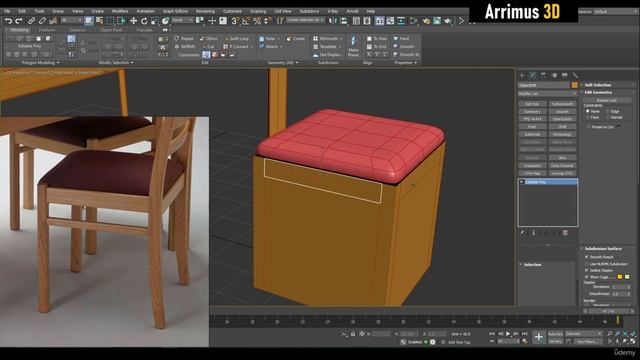Click the Unwrap UVW modifier button
The image size is (640, 360).
[x=562, y=173]
